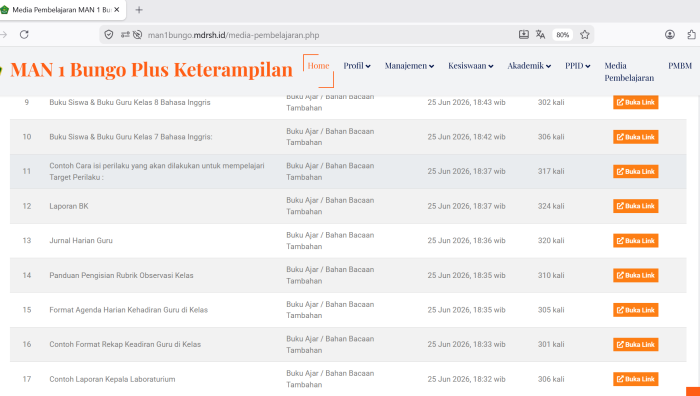Viewport: 700px width, 396px height.
Task: Open the PMBM menu item
Action: coord(680,66)
